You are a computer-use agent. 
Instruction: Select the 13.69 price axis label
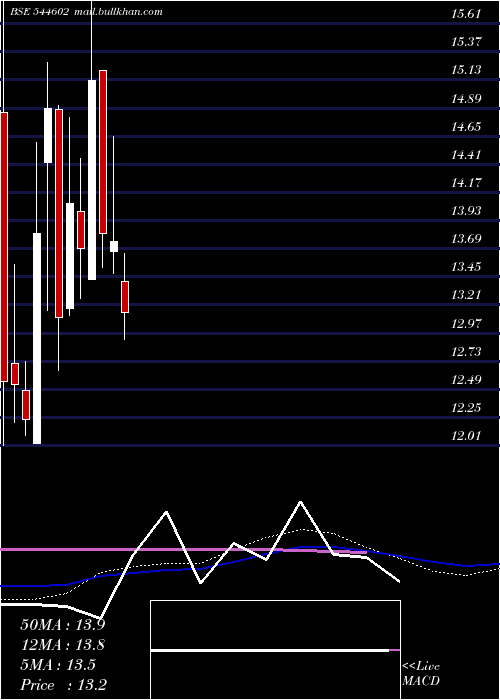click(466, 239)
